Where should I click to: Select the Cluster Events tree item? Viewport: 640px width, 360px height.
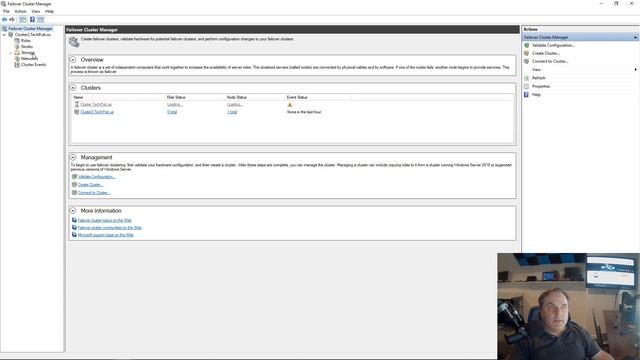click(x=33, y=64)
